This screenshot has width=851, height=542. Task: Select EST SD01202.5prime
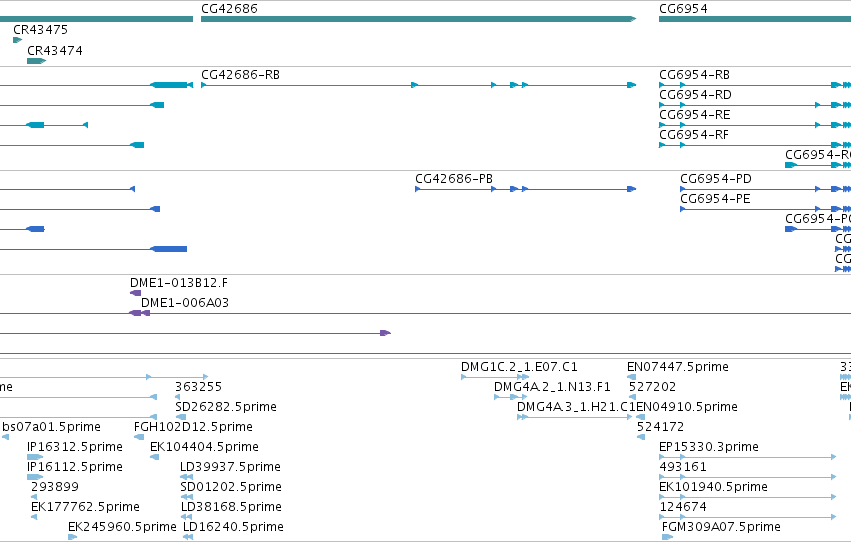[231, 487]
